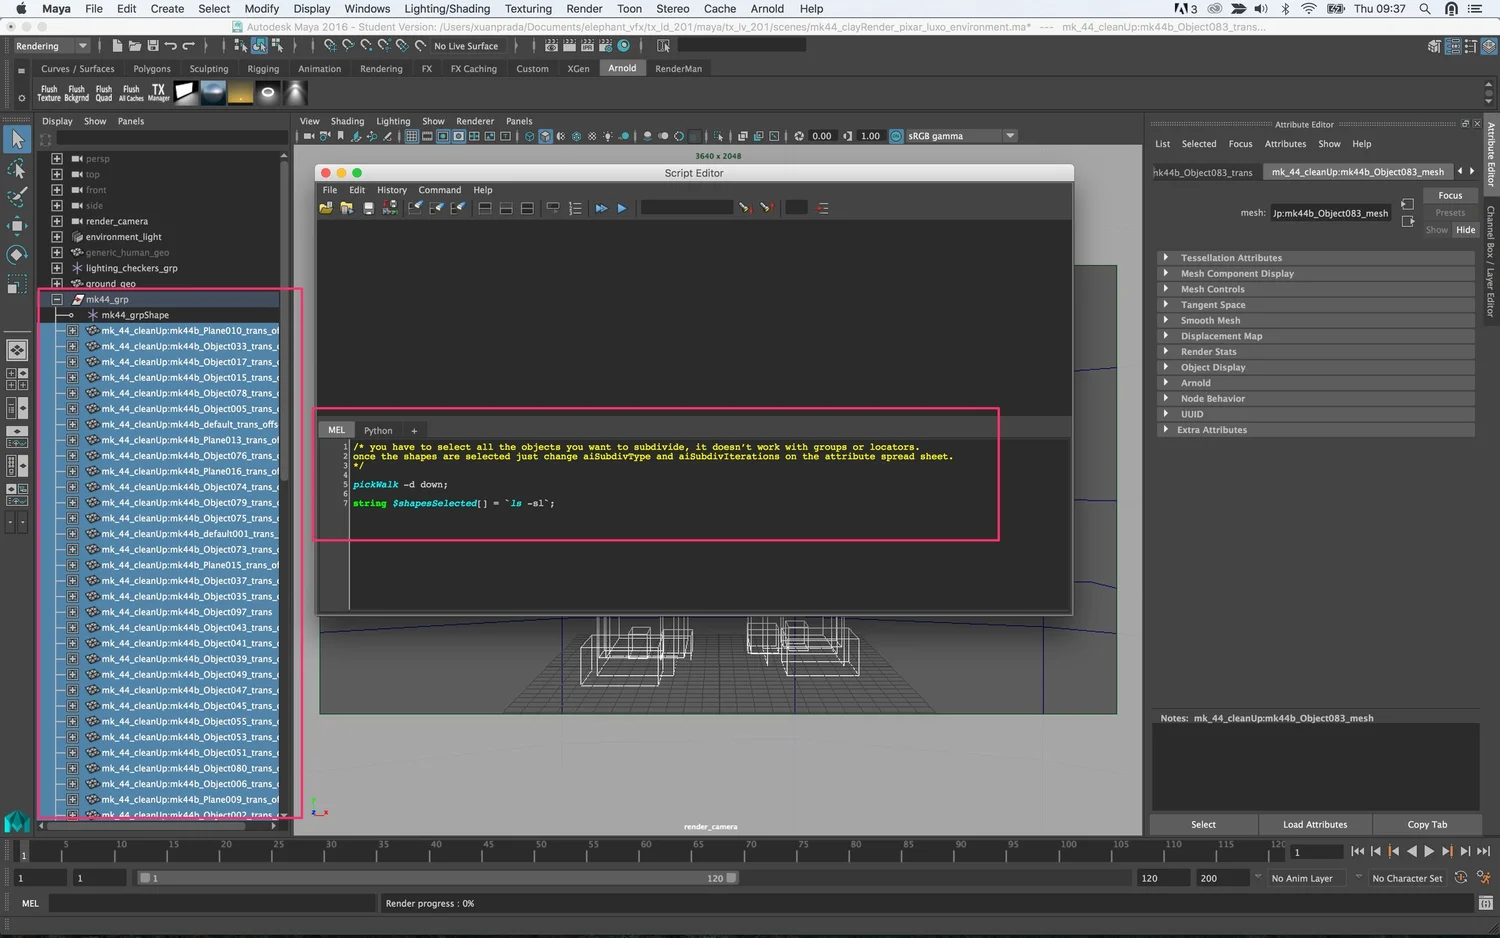Viewport: 1500px width, 938px height.
Task: Click the Select button in Attribute Editor
Action: point(1203,825)
